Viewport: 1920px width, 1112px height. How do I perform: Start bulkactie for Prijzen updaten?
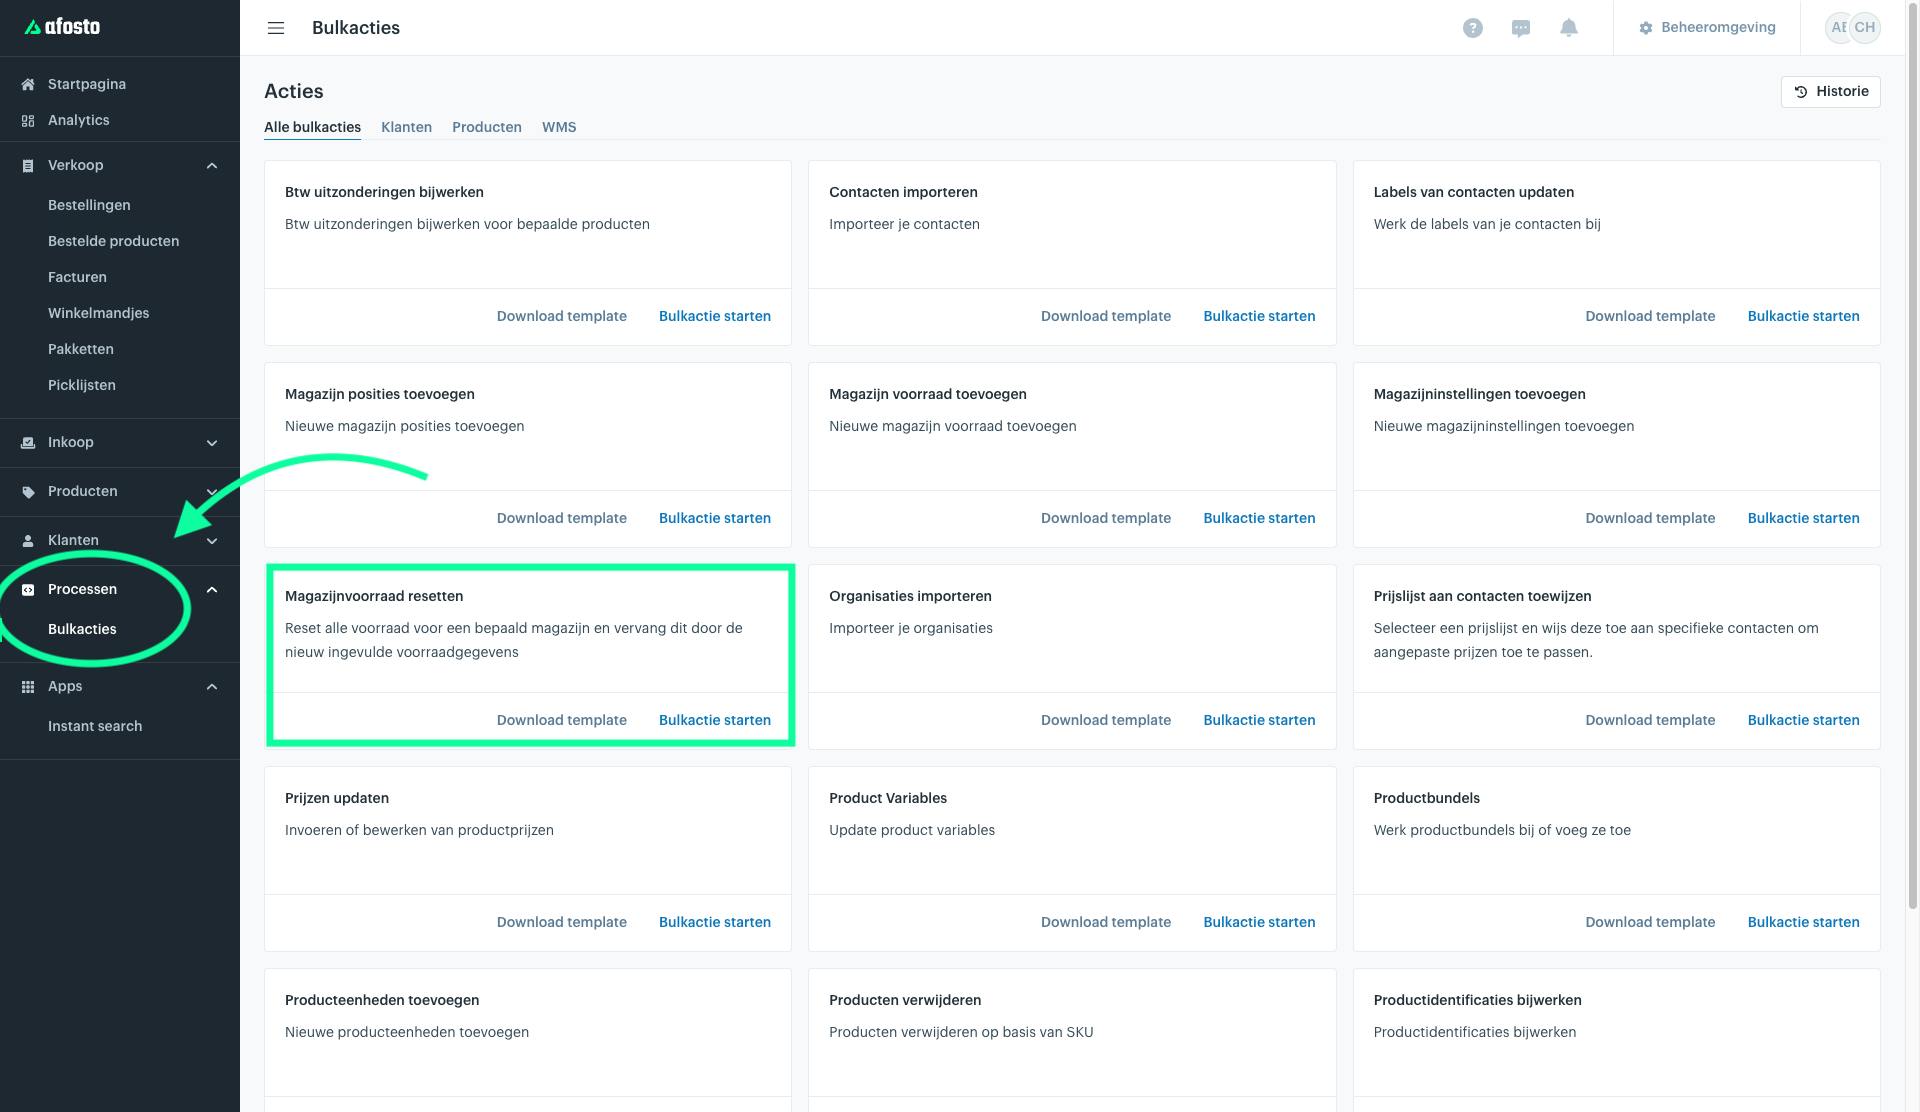(x=715, y=922)
